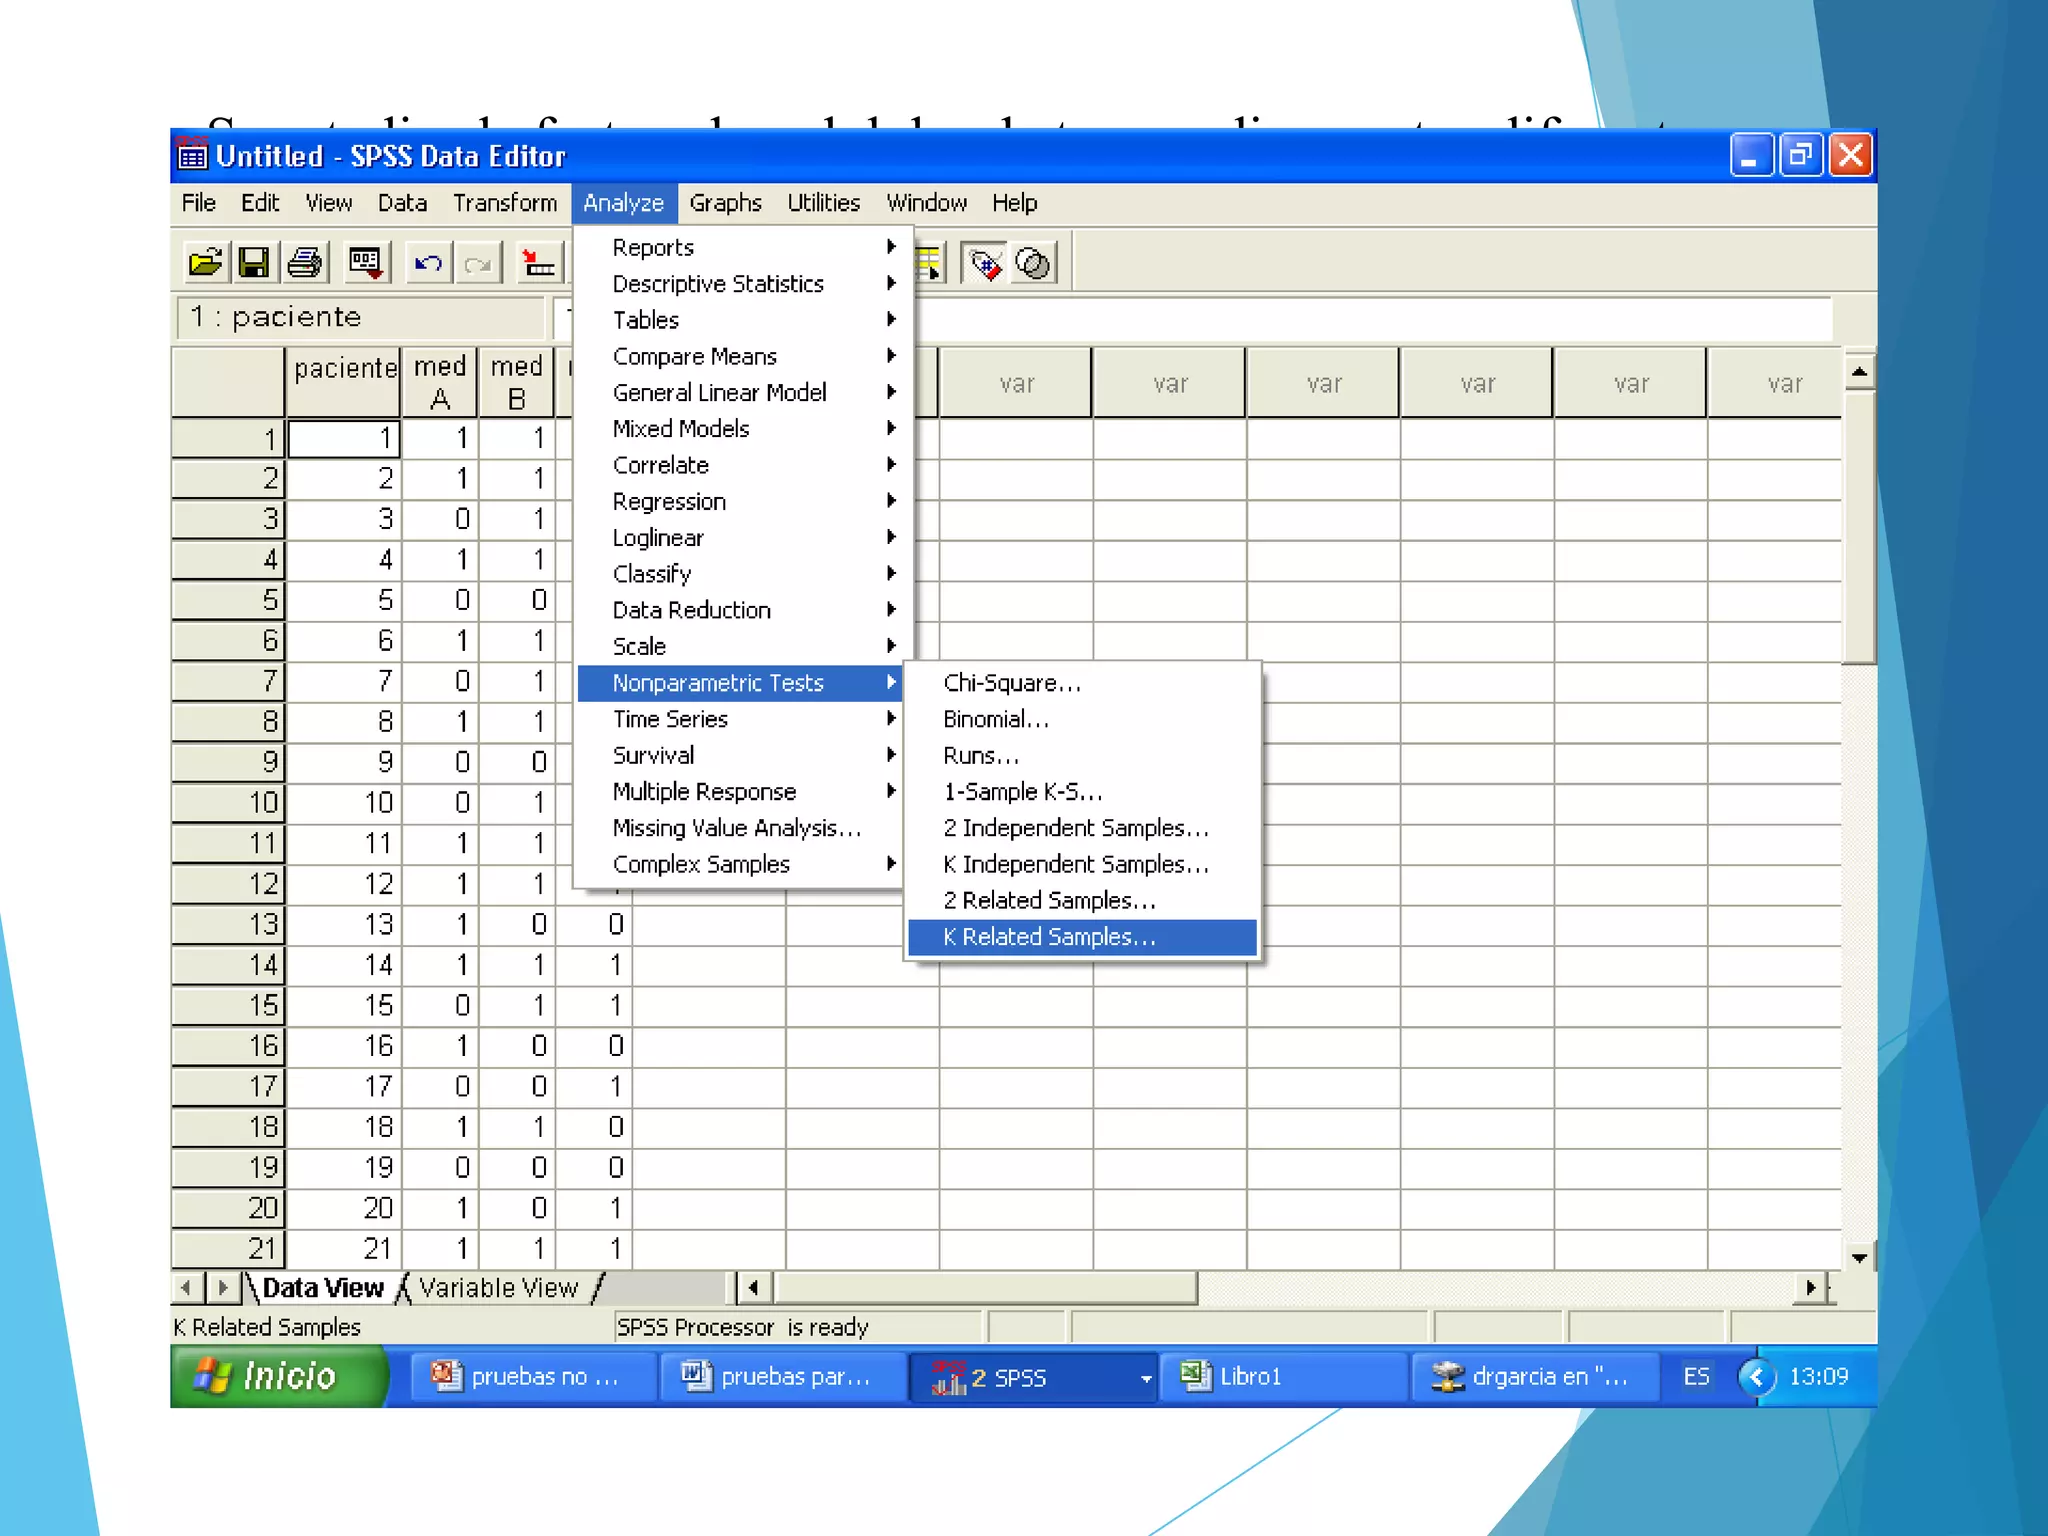Open the SPSS taskbar group dropdown arrow

[1145, 1378]
